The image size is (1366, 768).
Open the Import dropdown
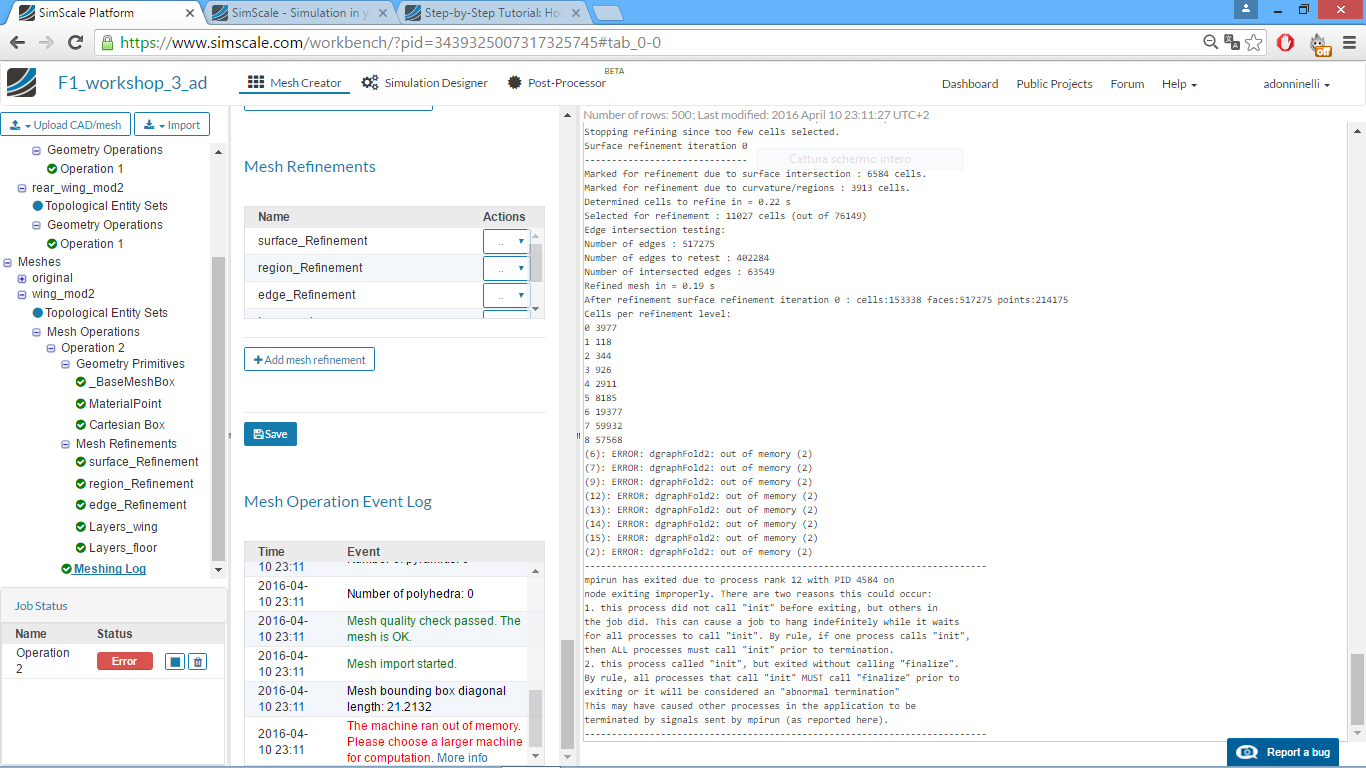coord(172,125)
